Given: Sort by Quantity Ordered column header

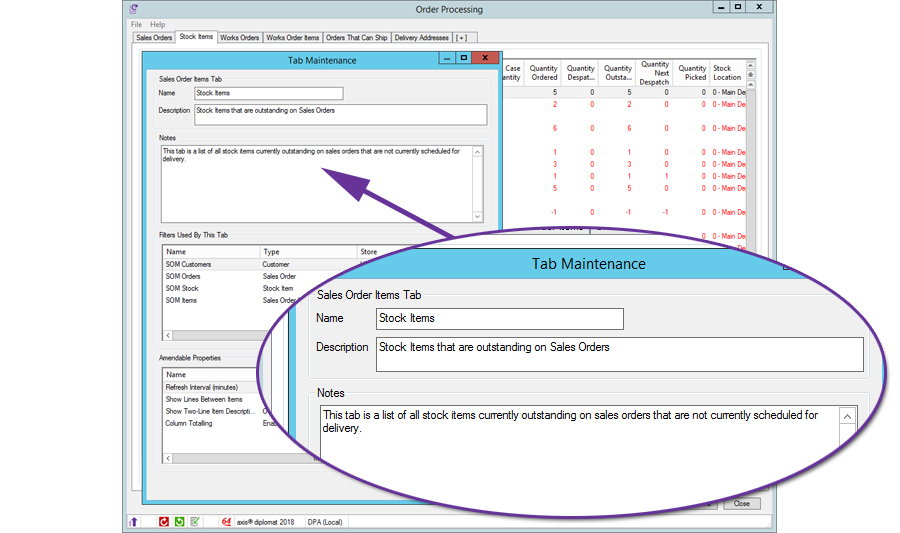Looking at the screenshot, I should (543, 73).
